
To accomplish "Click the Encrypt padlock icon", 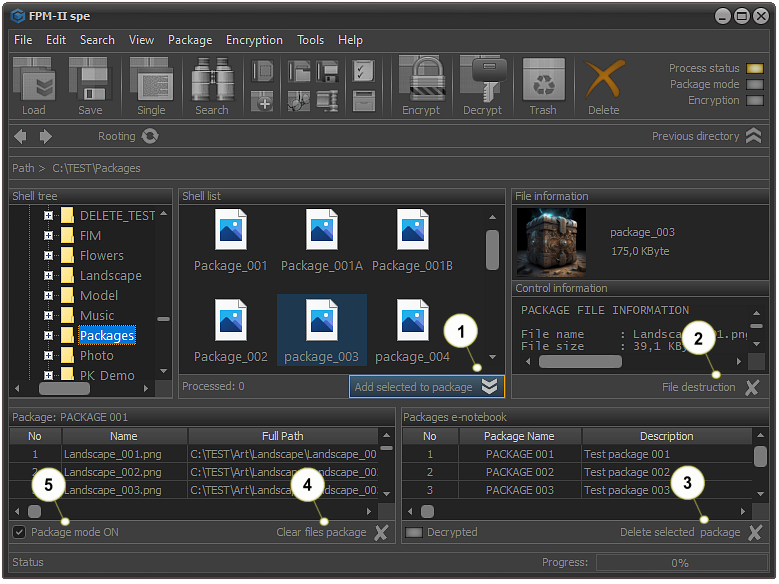I will [x=421, y=79].
